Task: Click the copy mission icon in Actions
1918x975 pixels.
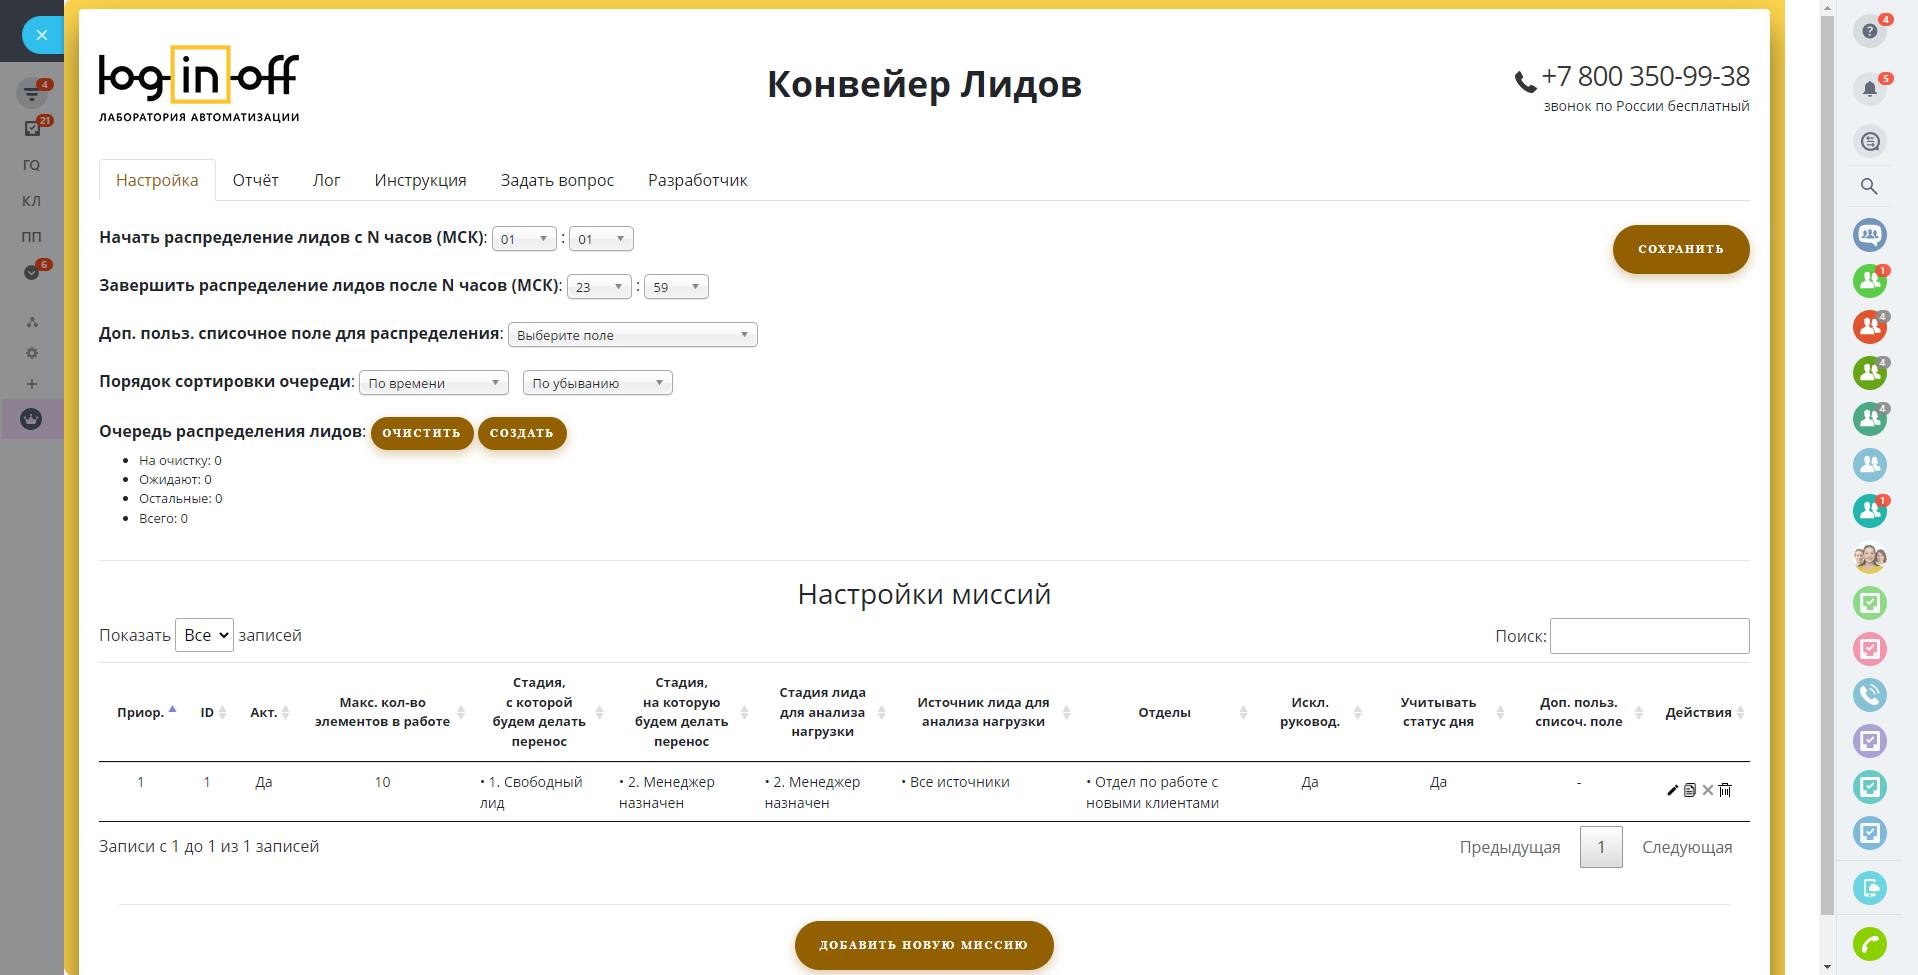Action: pos(1690,790)
